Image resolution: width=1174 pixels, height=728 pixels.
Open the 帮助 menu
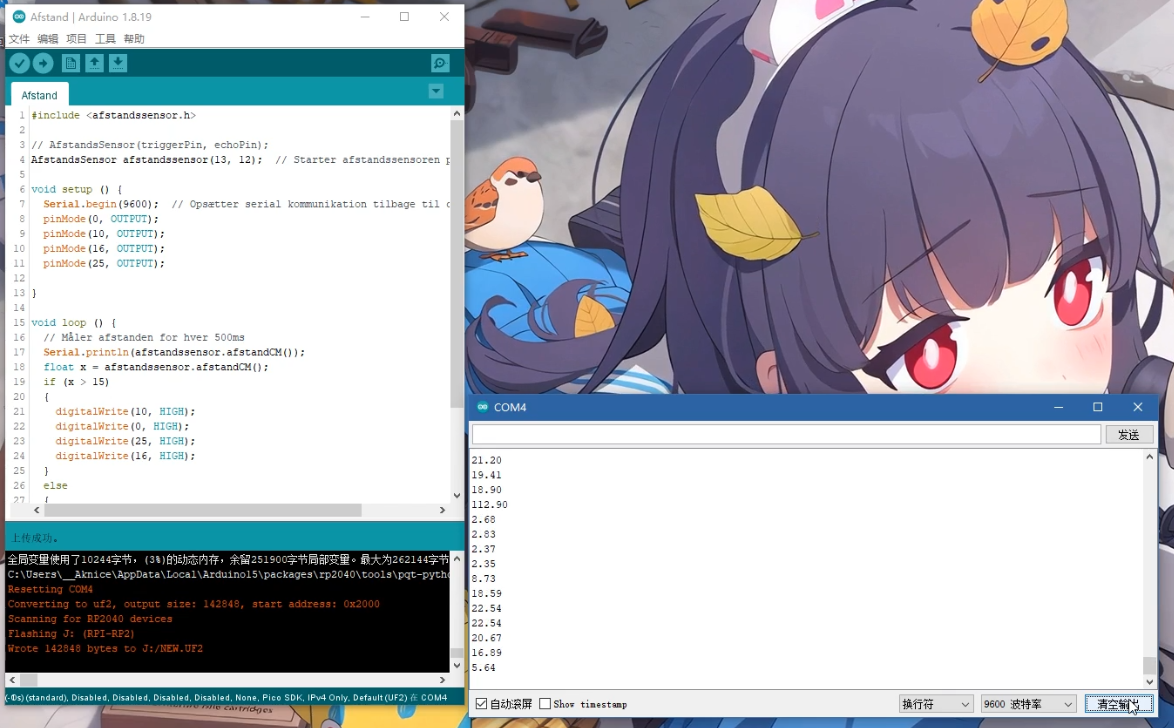point(134,39)
